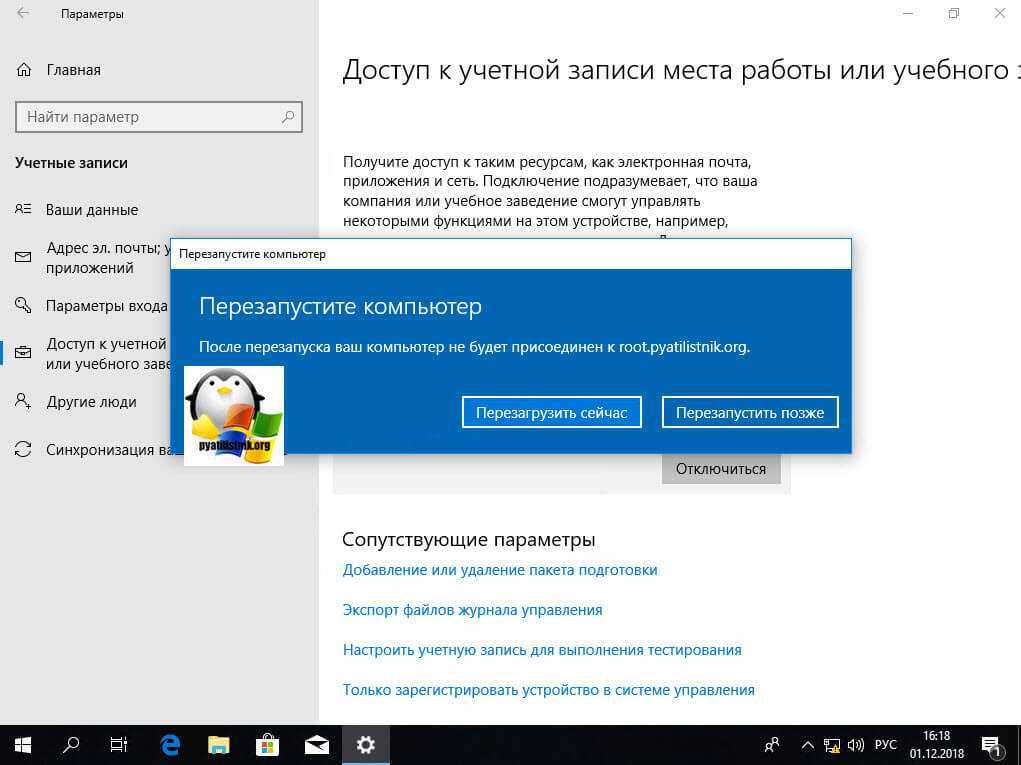The width and height of the screenshot is (1021, 765).
Task: Click the email envelope icon in sidebar
Action: [23, 257]
